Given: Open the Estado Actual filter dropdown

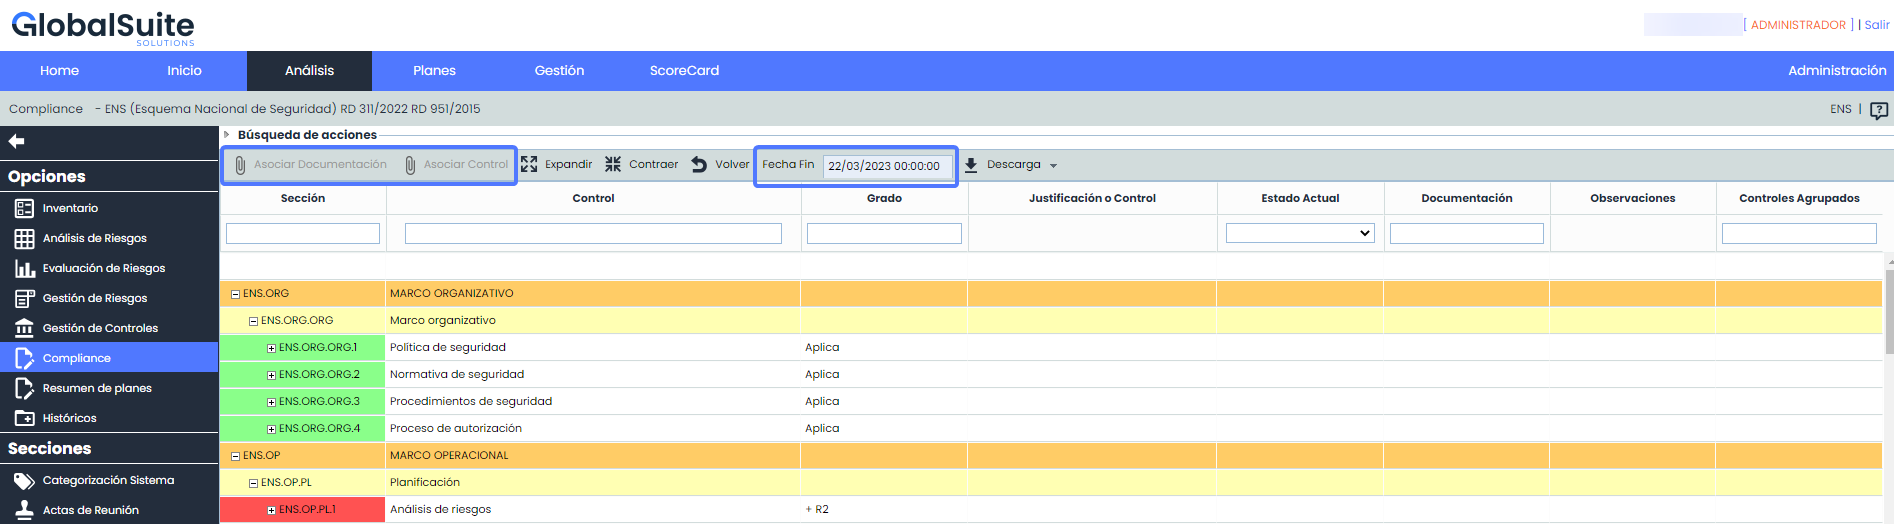Looking at the screenshot, I should click(1300, 233).
